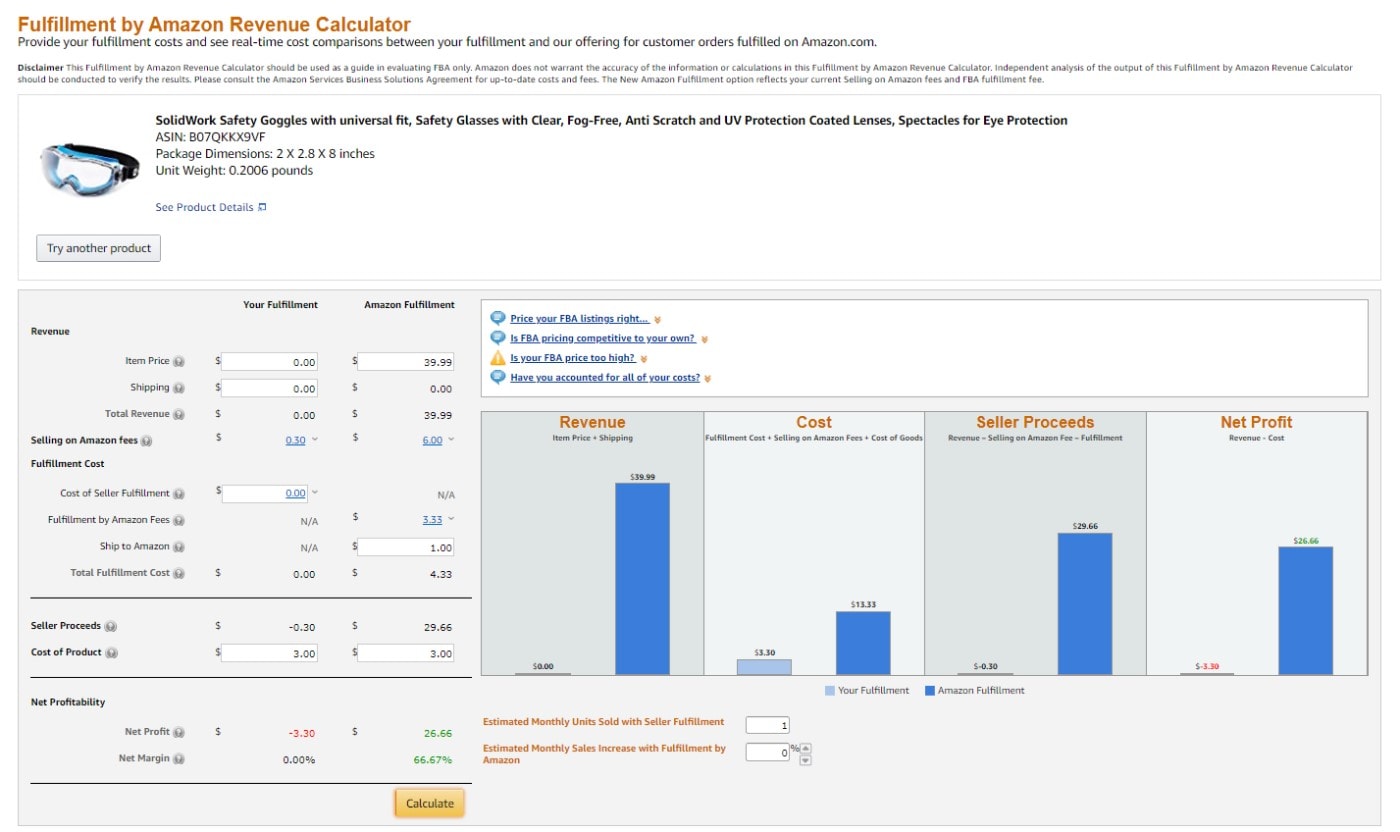Expand the Price your FBA listings right chevron
Screen dimensions: 1400x832
[657, 320]
